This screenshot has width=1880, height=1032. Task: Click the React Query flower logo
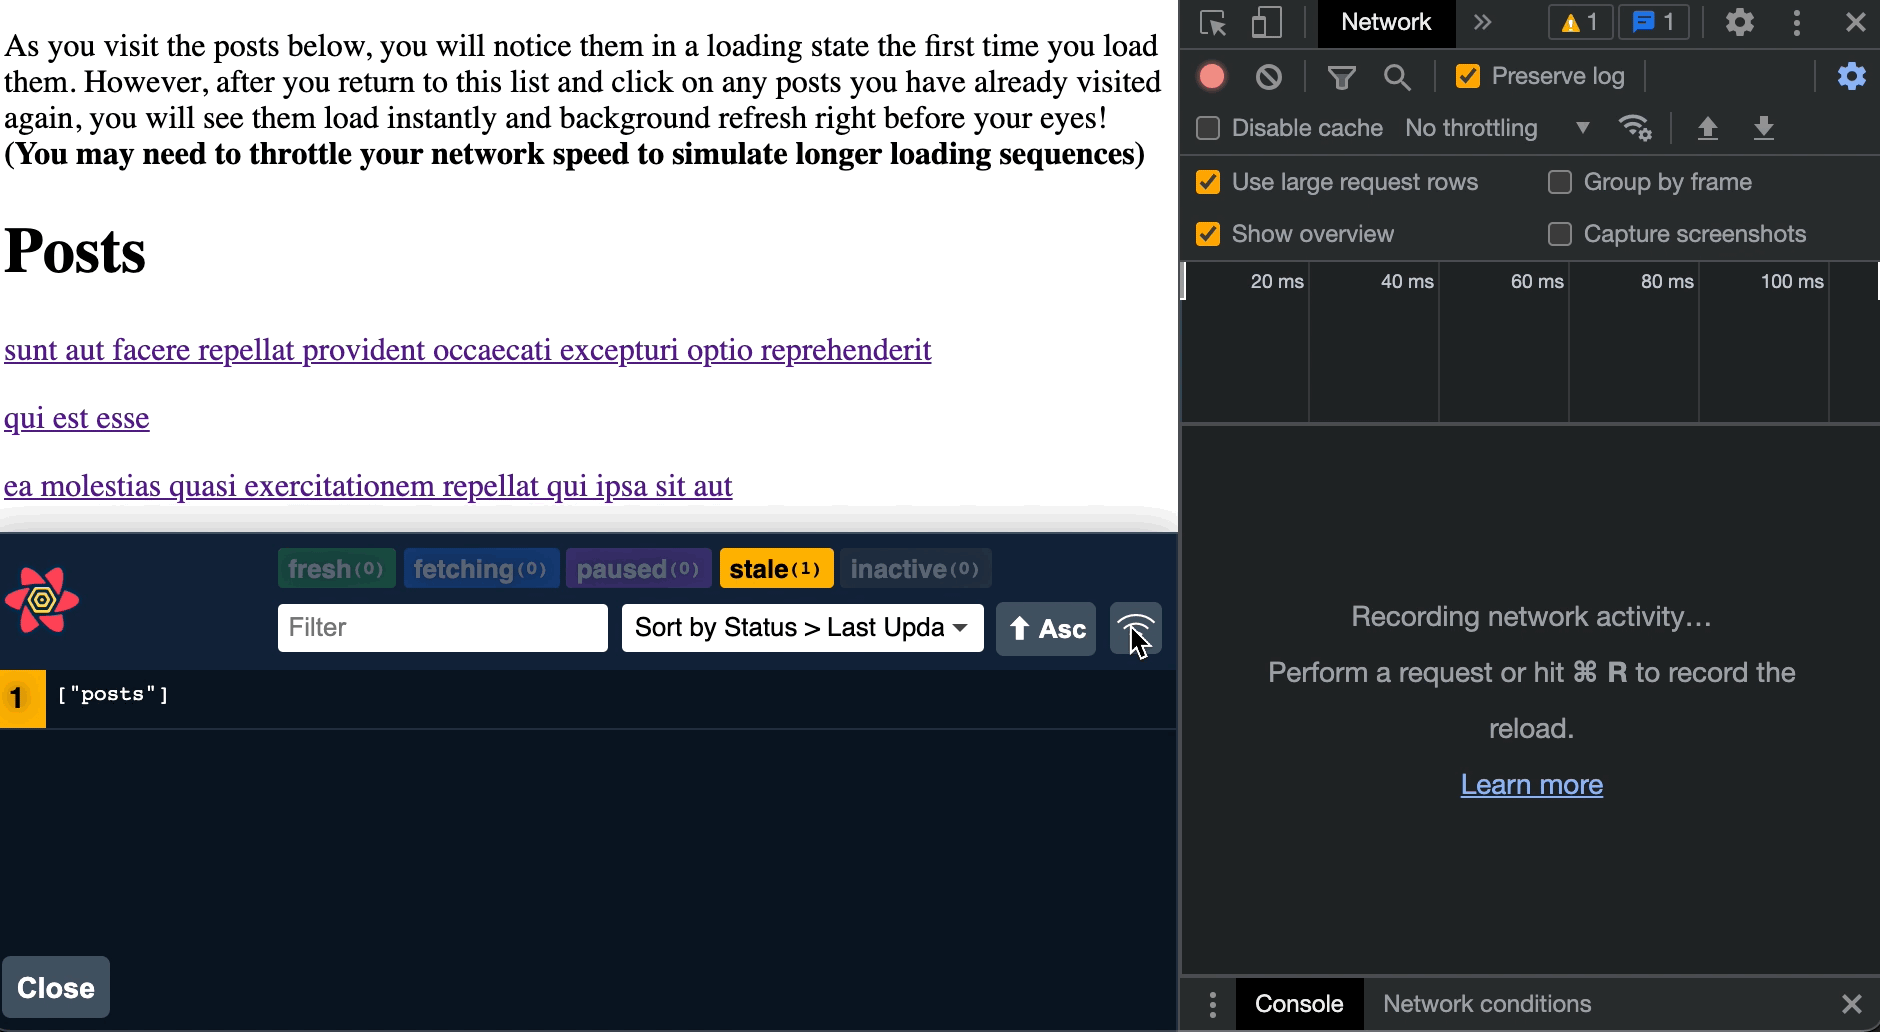42,600
